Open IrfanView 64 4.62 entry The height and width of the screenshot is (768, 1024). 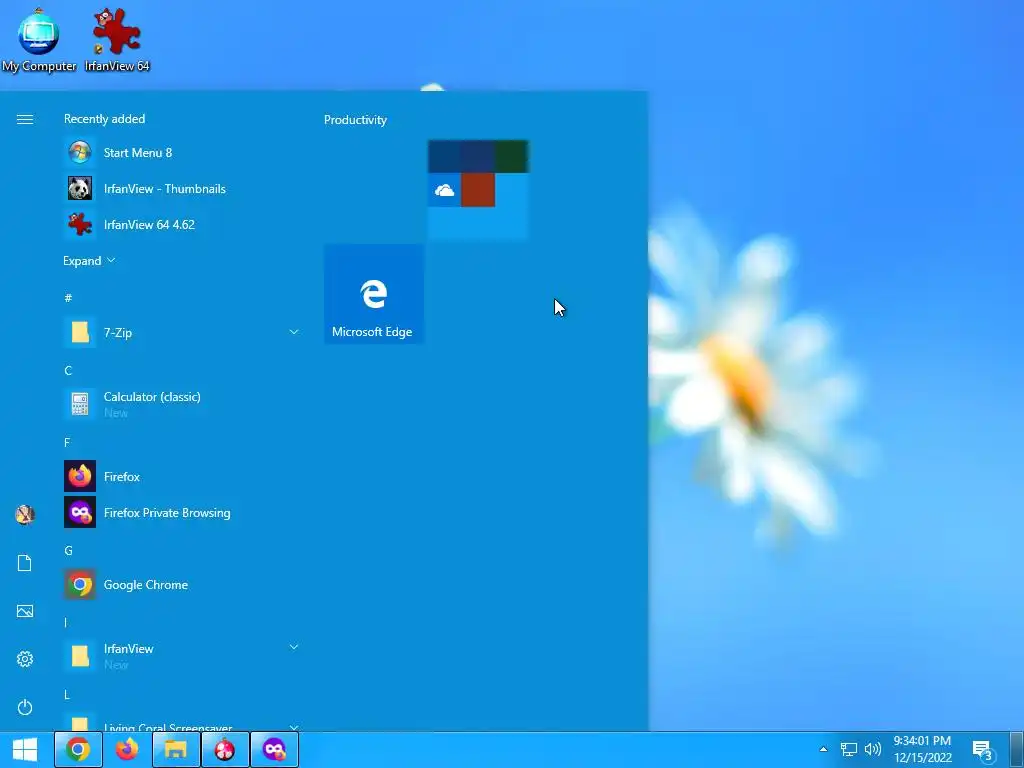(x=181, y=225)
